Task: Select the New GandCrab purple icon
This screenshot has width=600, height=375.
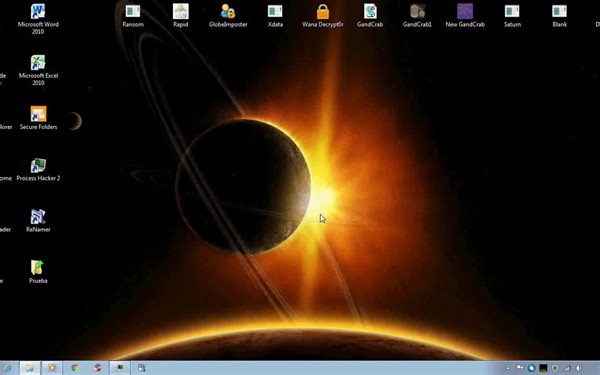Action: [x=465, y=16]
